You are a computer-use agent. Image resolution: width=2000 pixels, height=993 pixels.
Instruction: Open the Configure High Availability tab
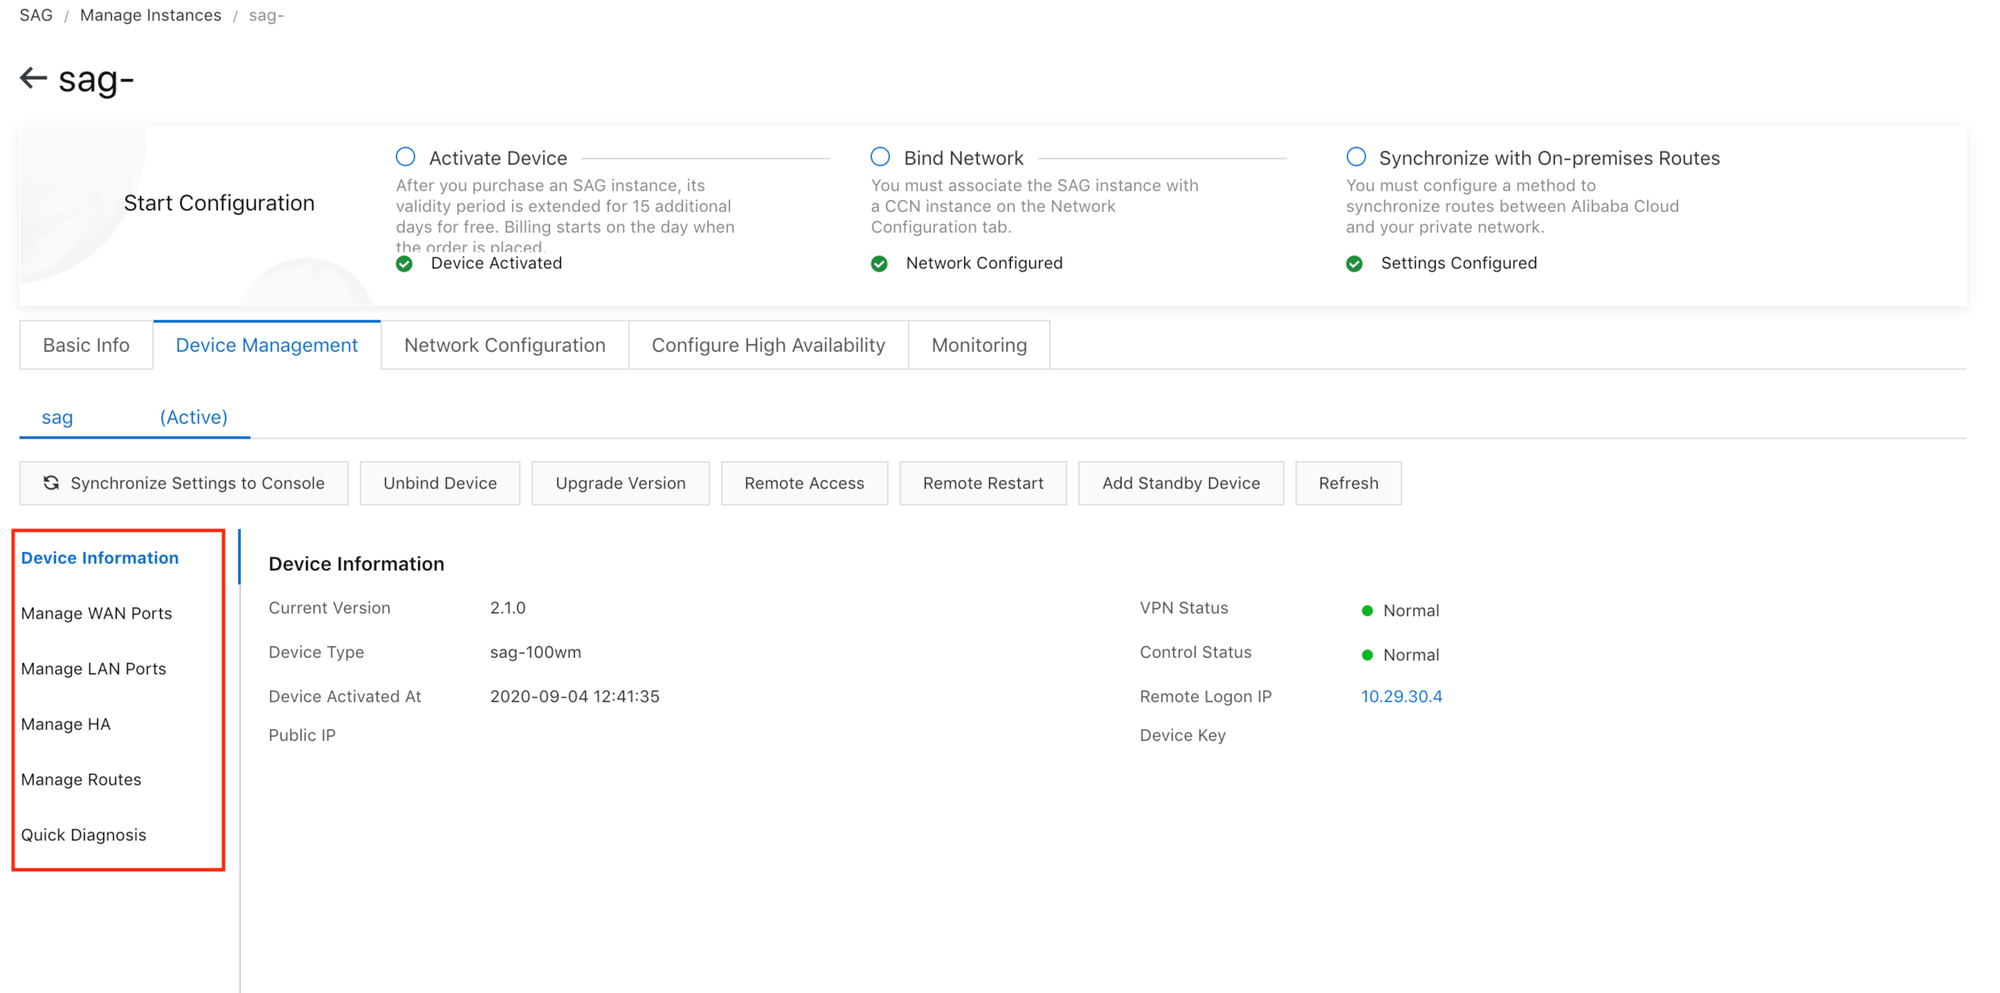click(x=768, y=345)
